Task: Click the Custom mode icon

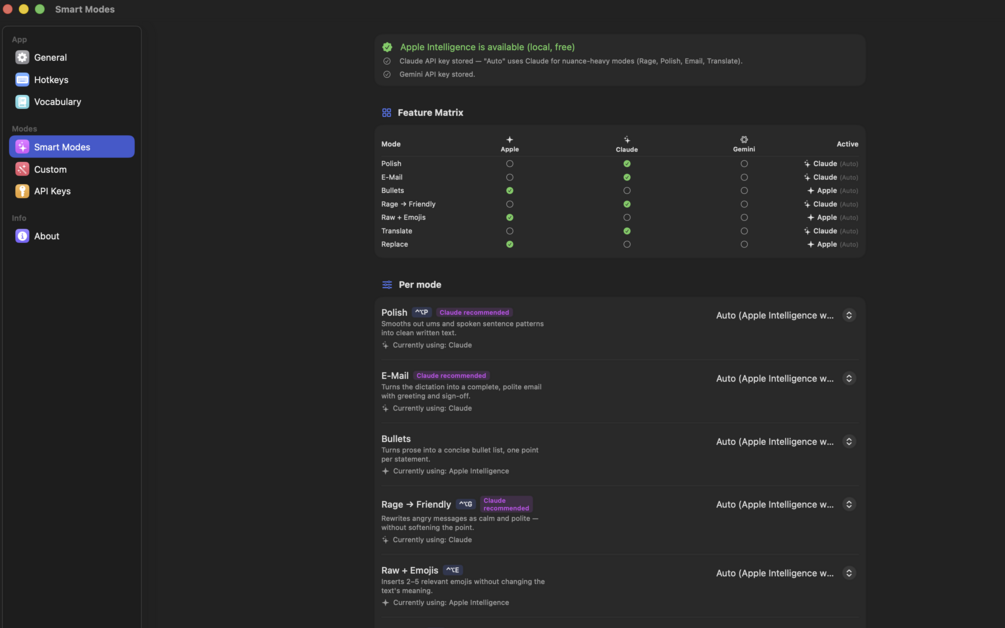Action: coord(22,169)
